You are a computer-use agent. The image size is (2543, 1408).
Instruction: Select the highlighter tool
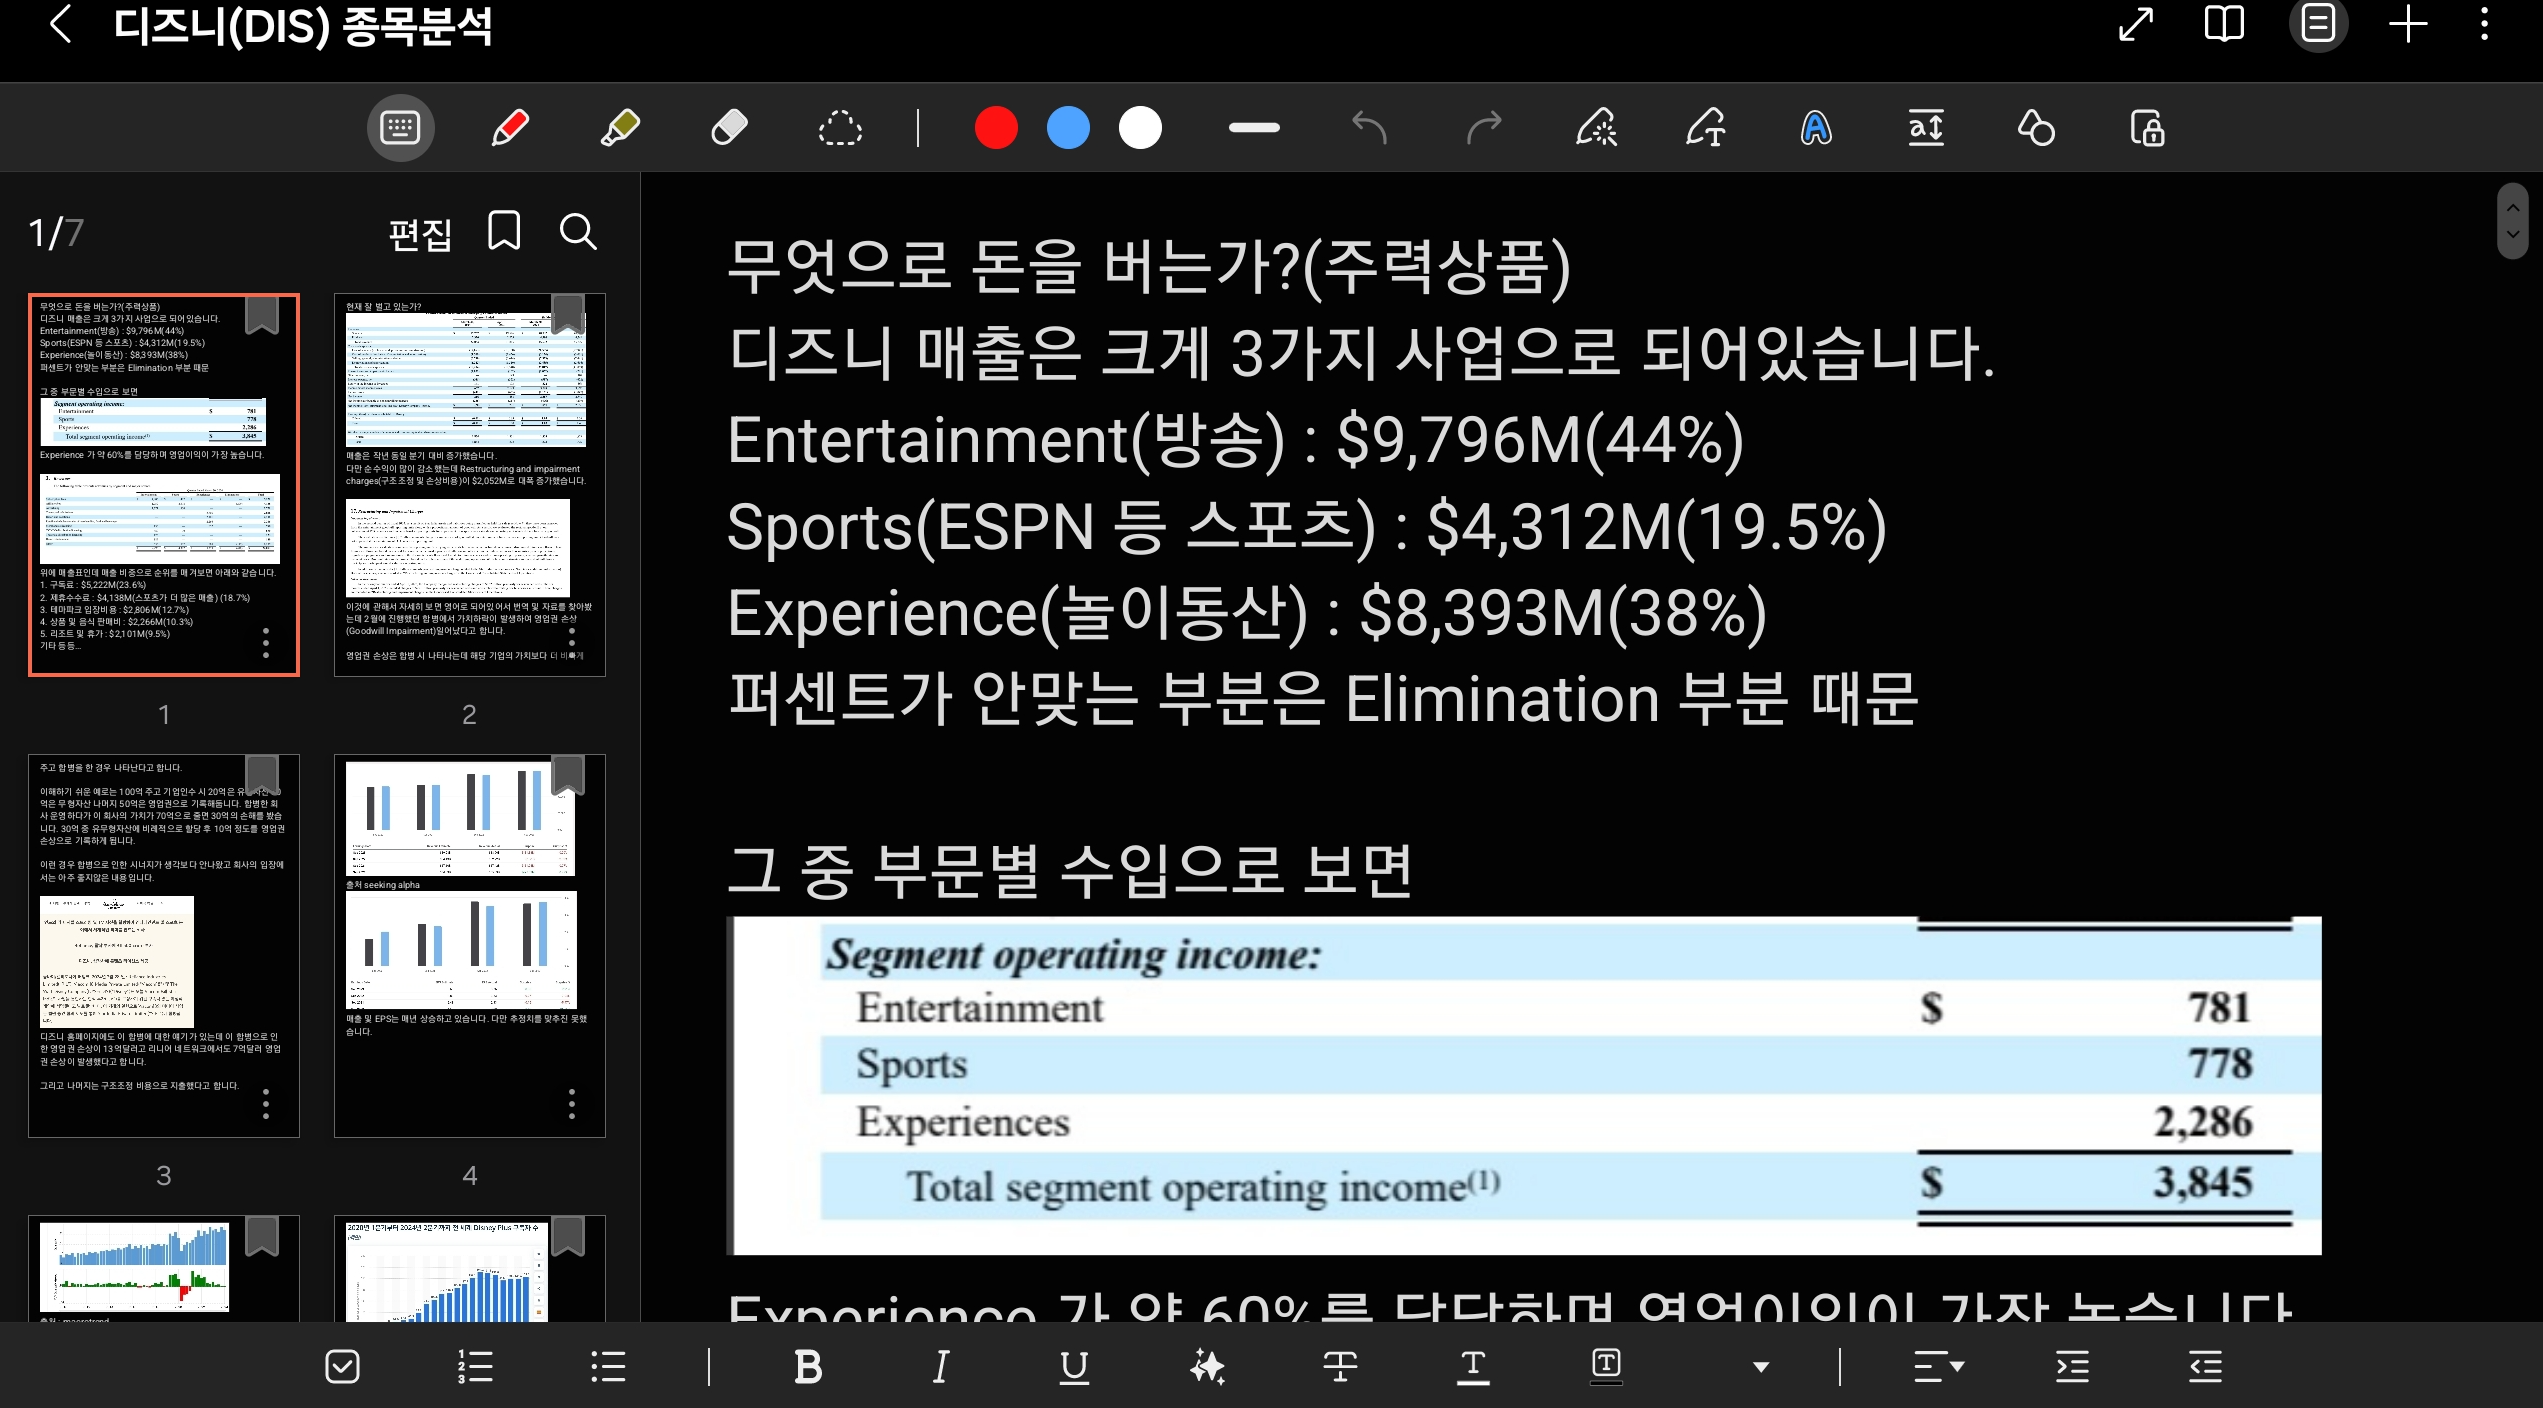tap(620, 128)
